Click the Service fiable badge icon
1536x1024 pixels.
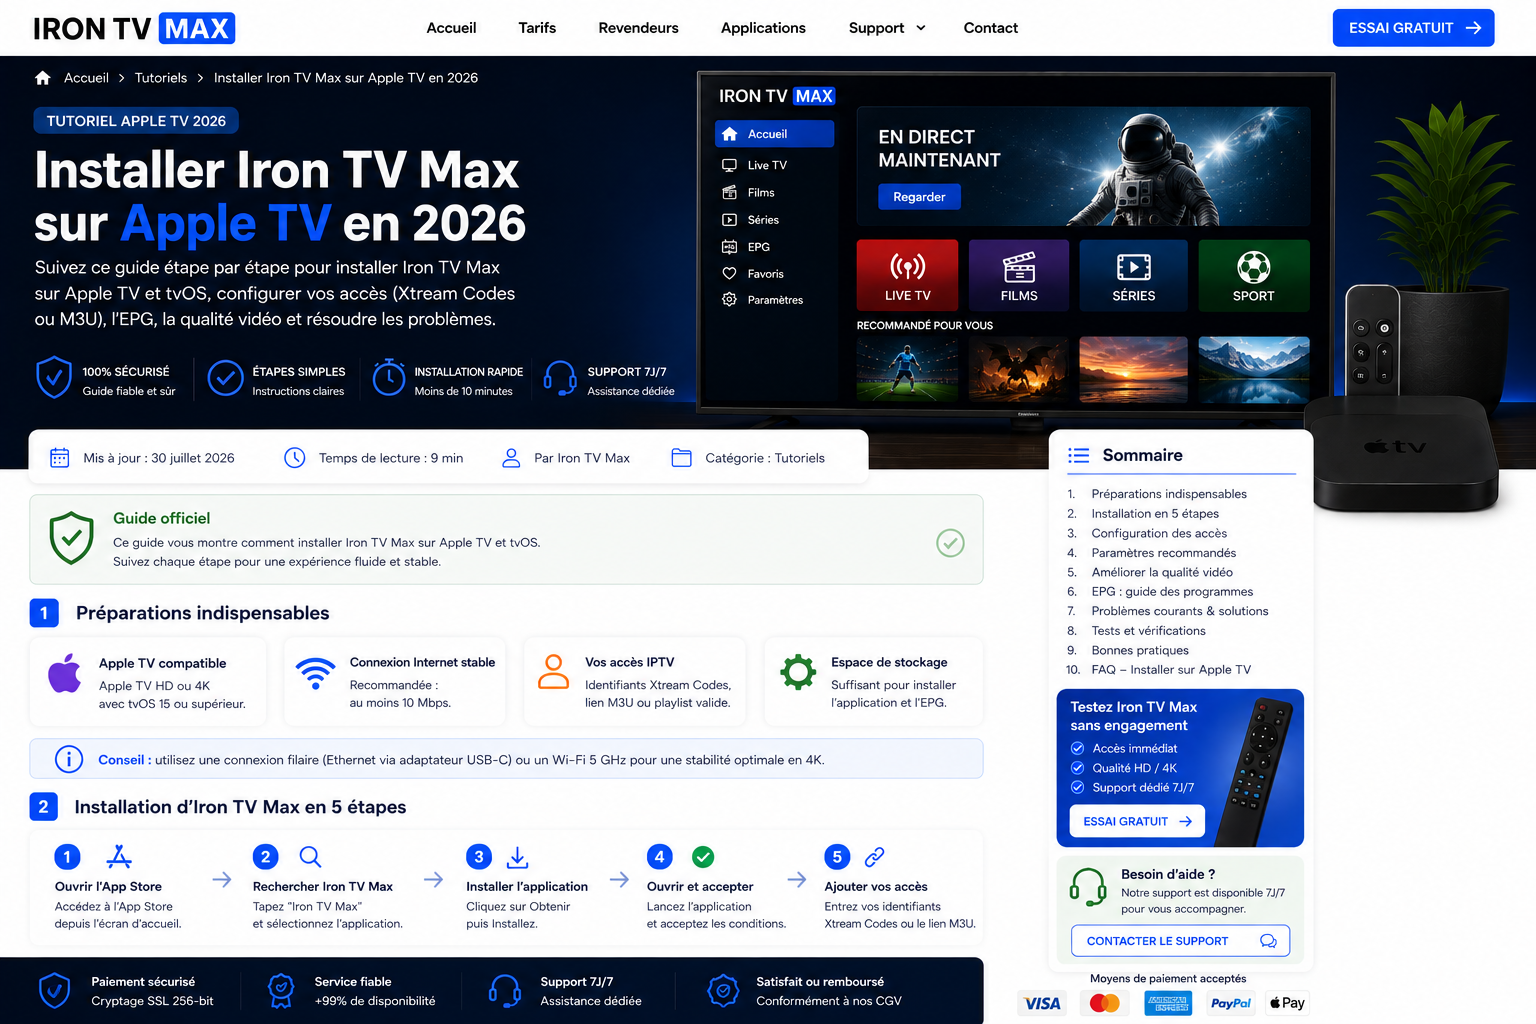point(281,991)
